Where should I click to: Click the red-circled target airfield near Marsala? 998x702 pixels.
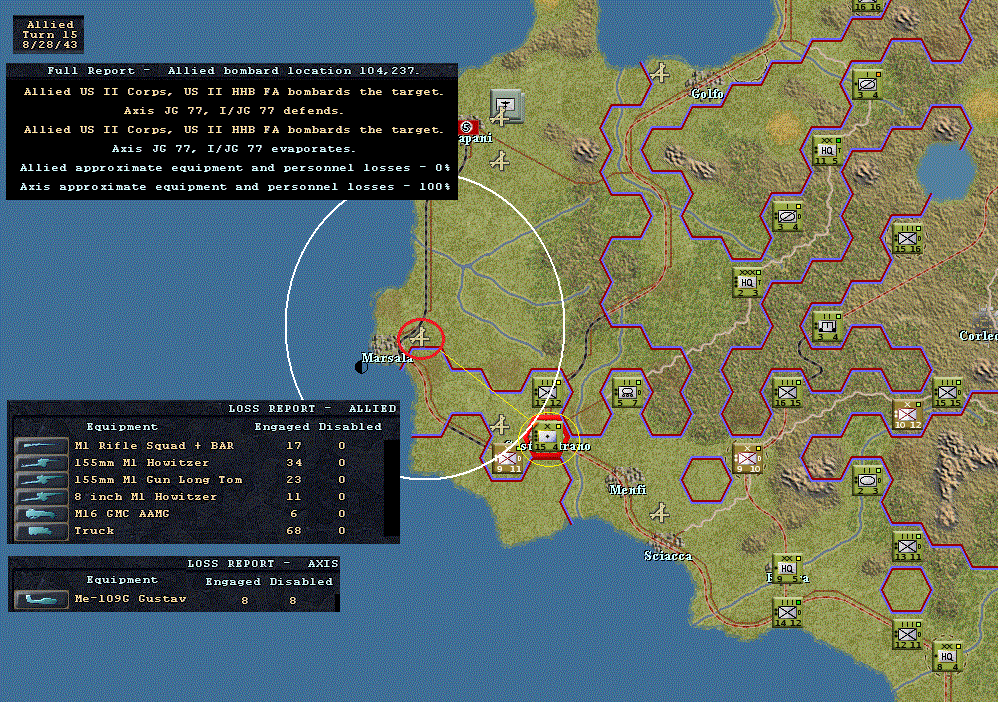point(420,337)
